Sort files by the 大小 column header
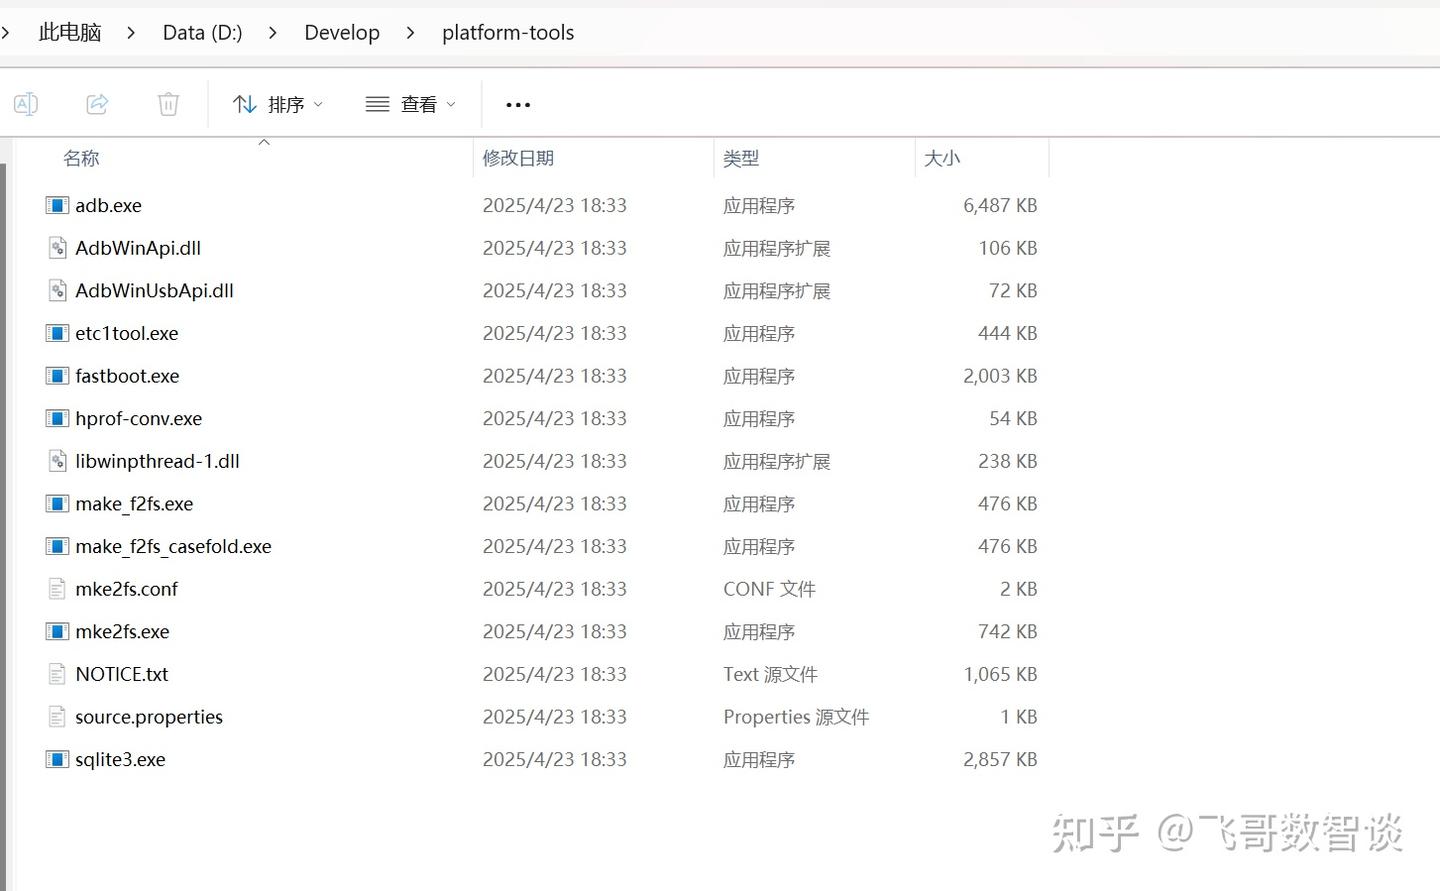The image size is (1440, 891). [942, 158]
